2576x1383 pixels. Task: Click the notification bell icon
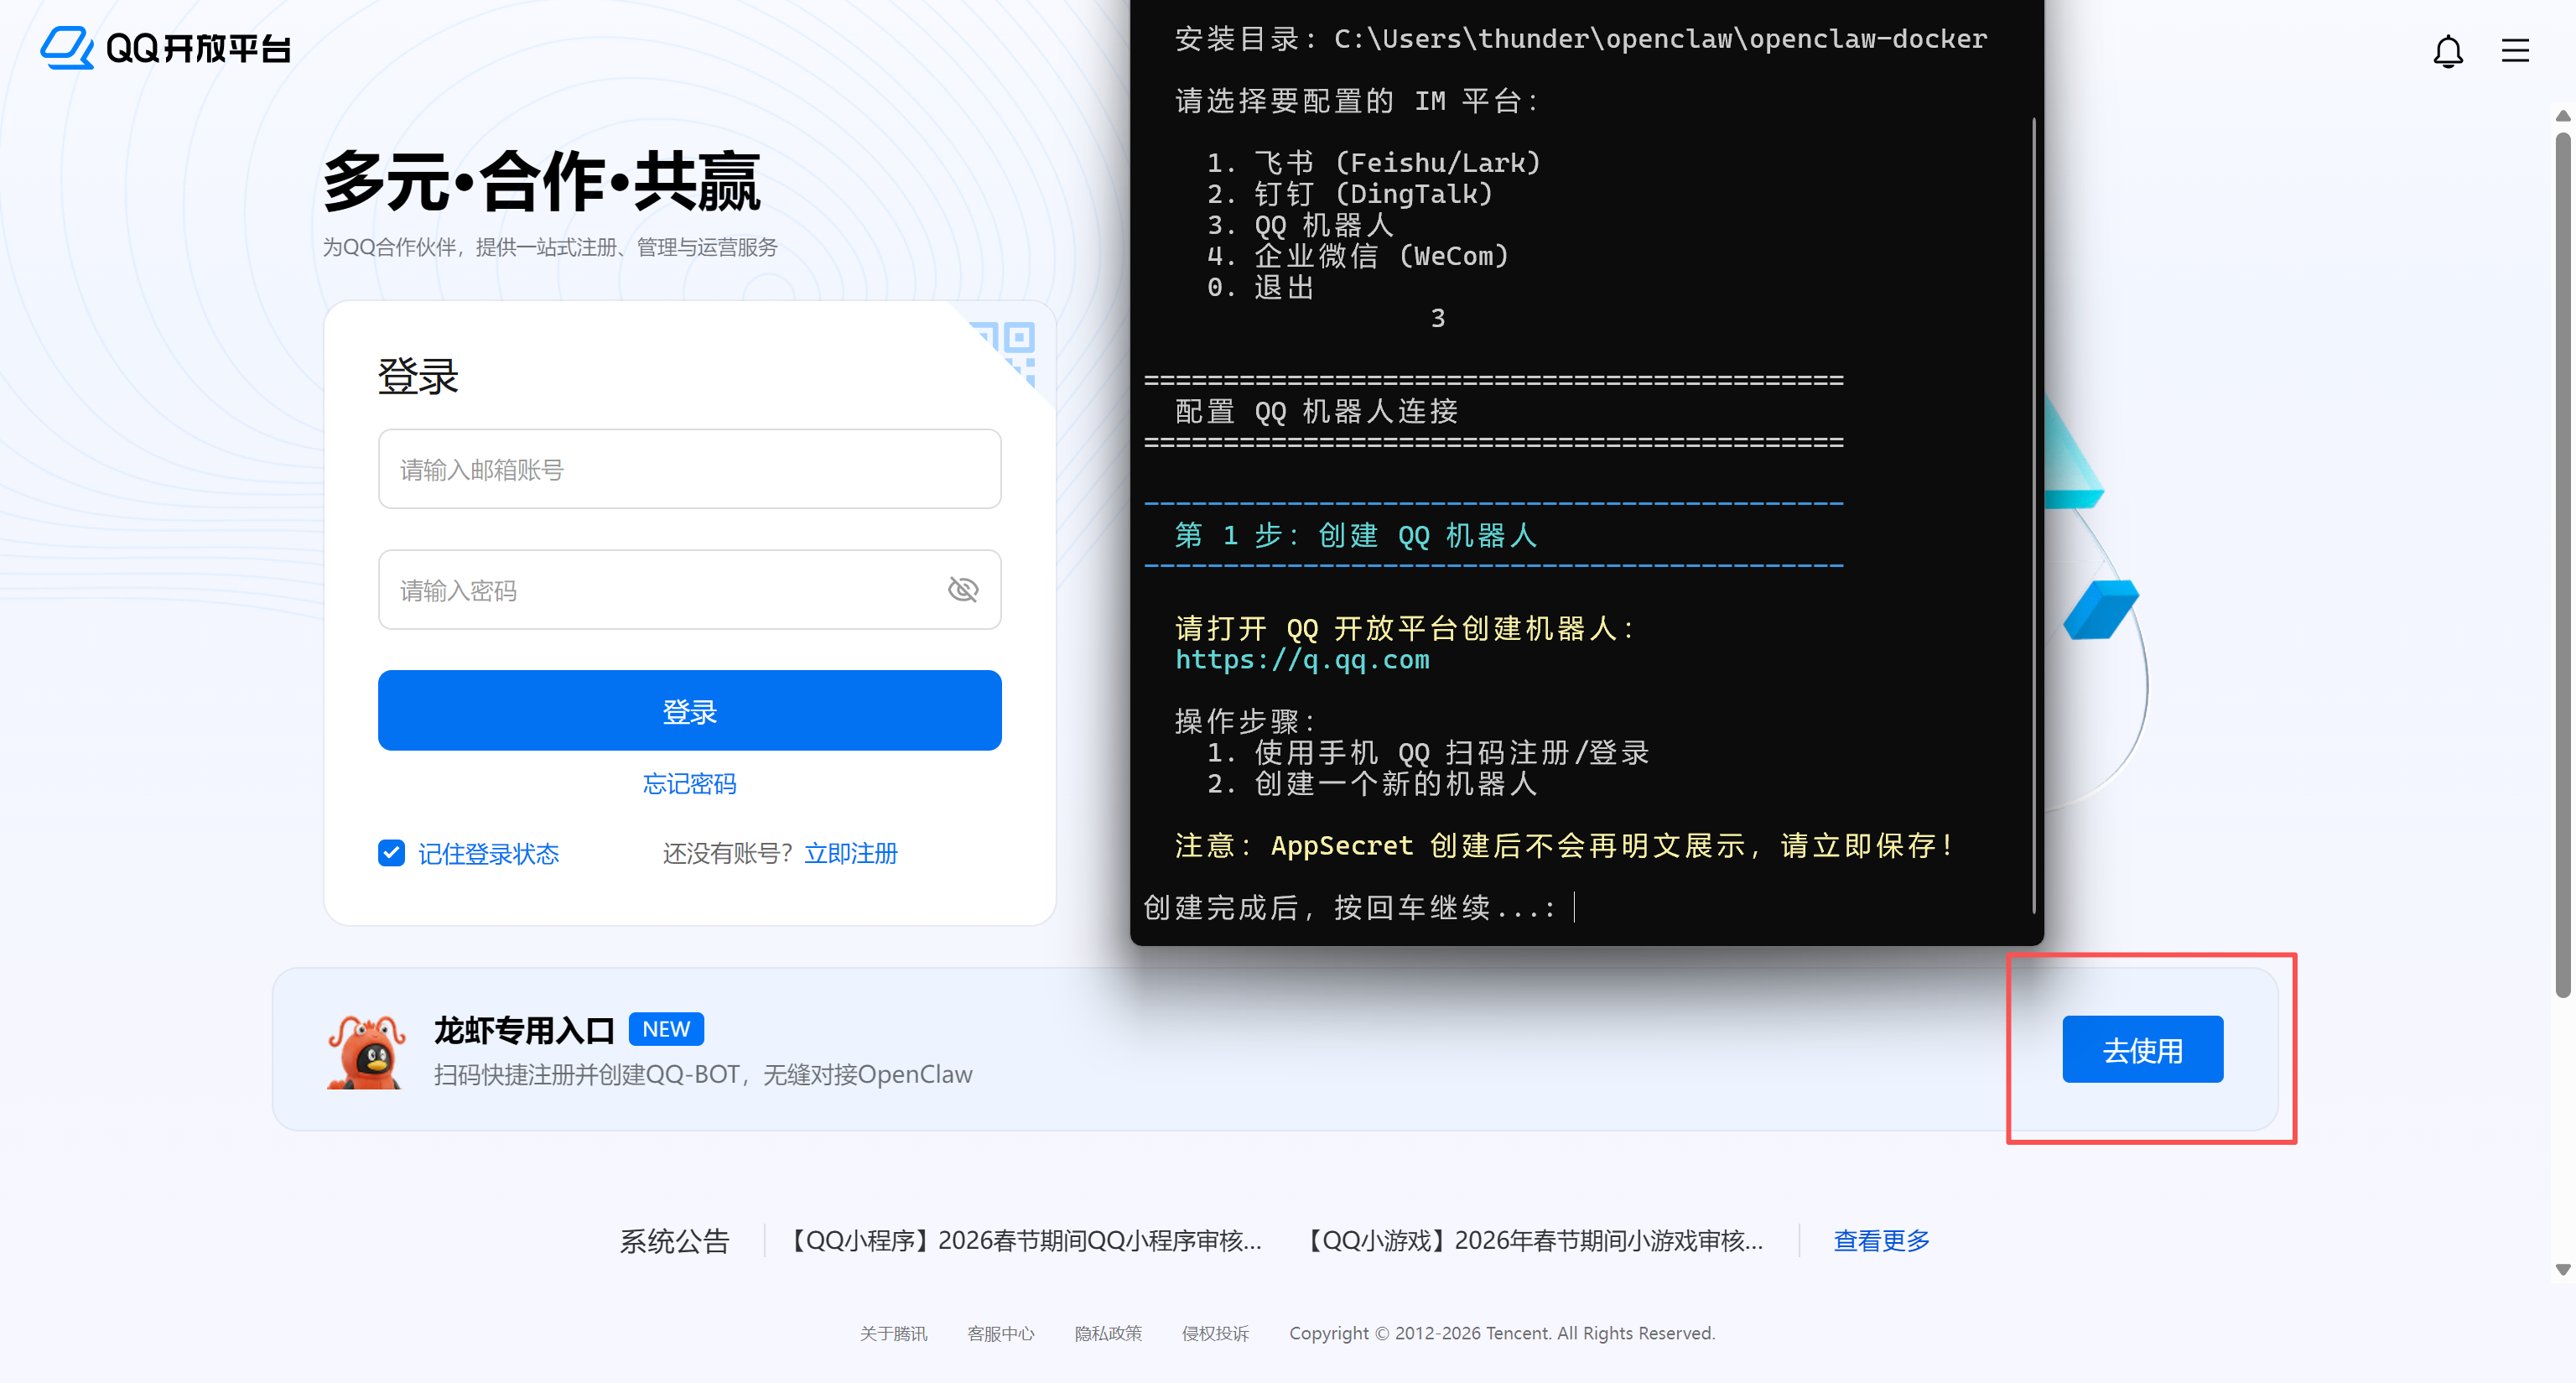coord(2447,50)
